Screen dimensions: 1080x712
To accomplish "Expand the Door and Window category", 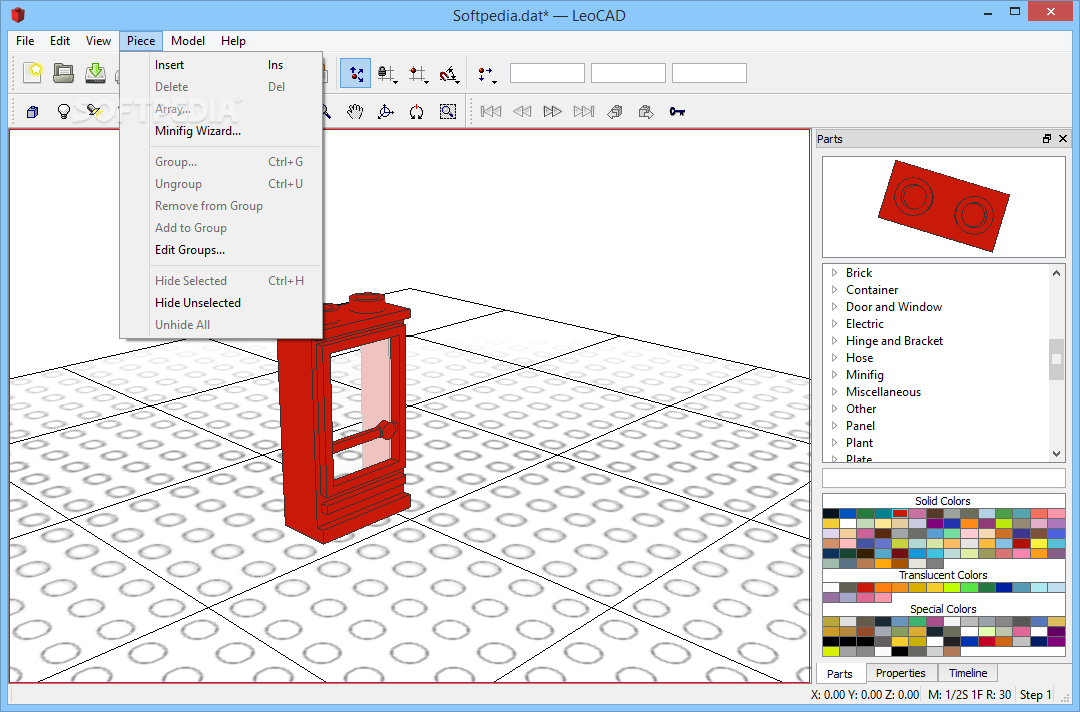I will (835, 306).
